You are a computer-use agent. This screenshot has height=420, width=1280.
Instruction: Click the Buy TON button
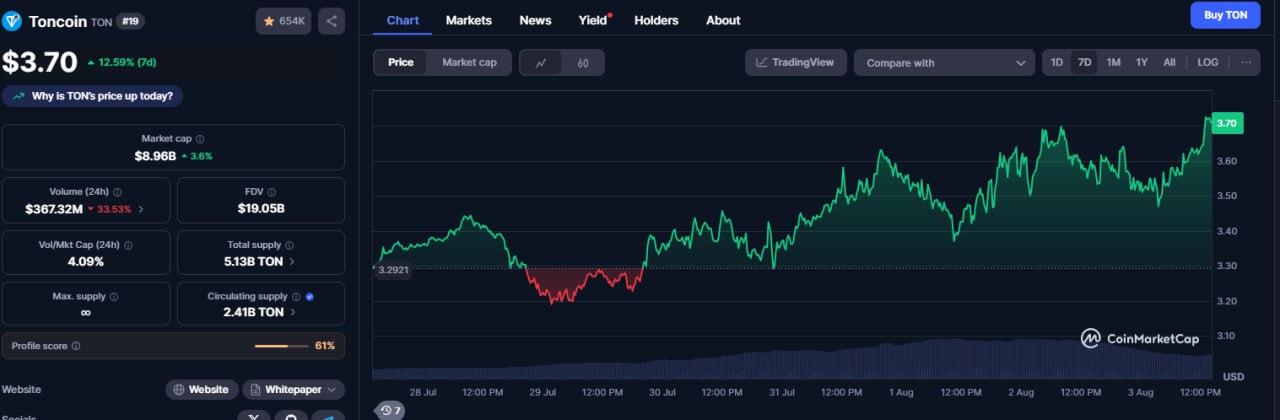pyautogui.click(x=1225, y=15)
